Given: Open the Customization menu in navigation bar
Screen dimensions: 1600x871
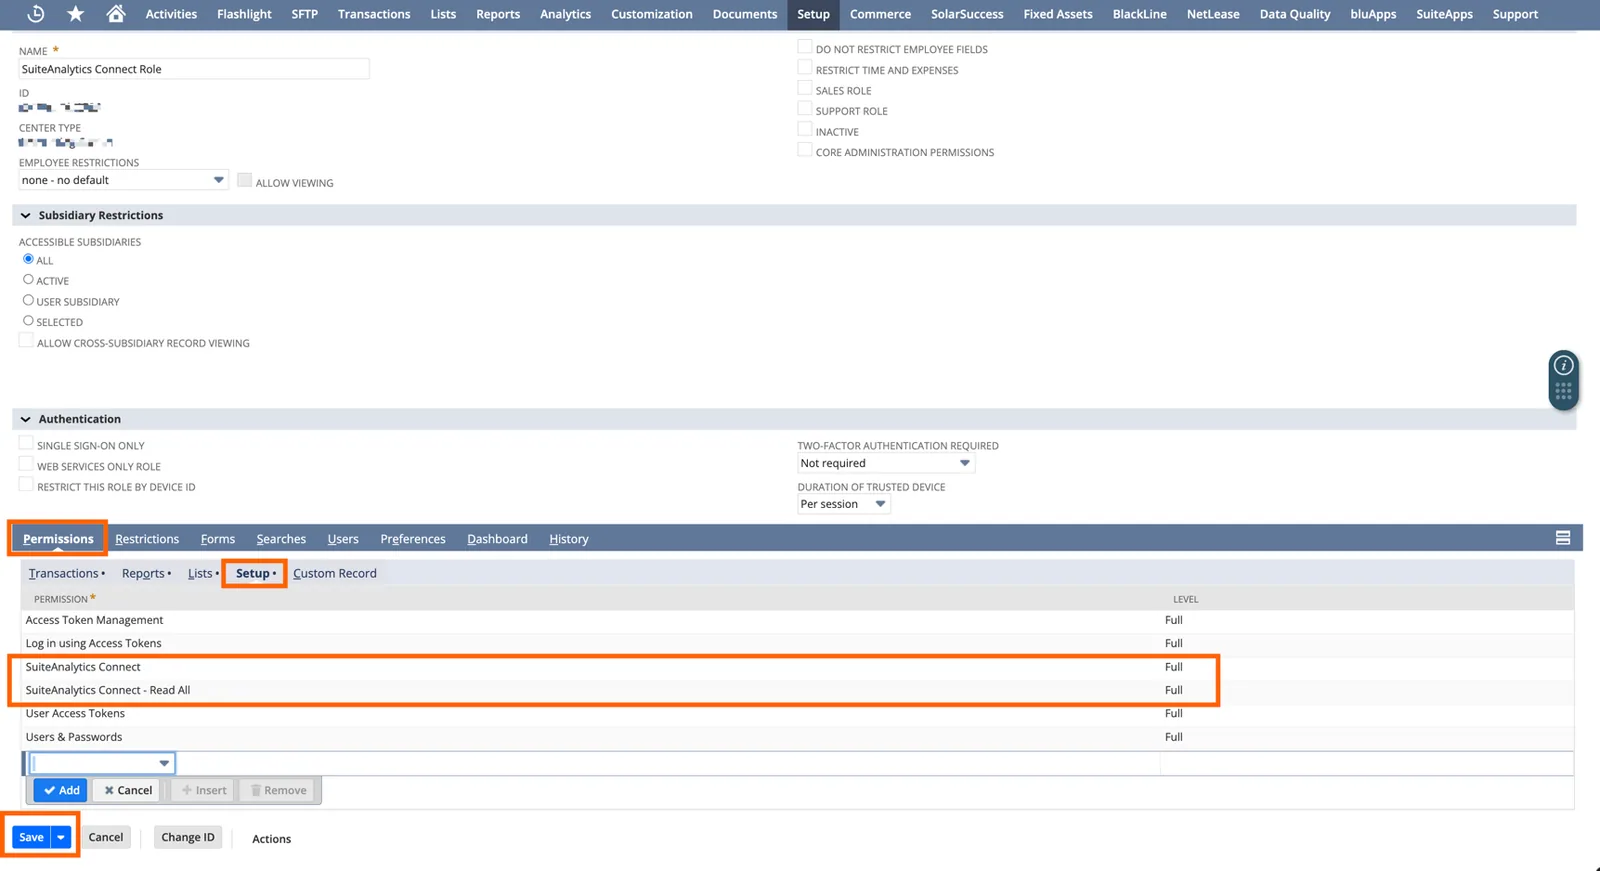Looking at the screenshot, I should point(652,14).
